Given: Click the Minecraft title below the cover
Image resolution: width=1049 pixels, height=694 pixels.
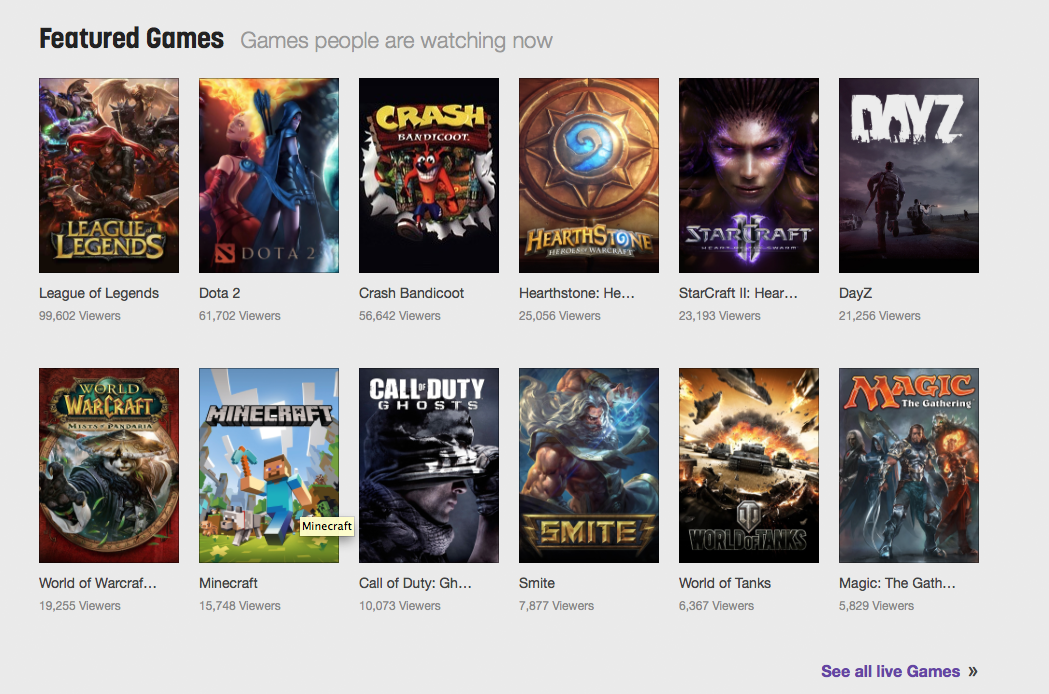Looking at the screenshot, I should click(x=228, y=583).
